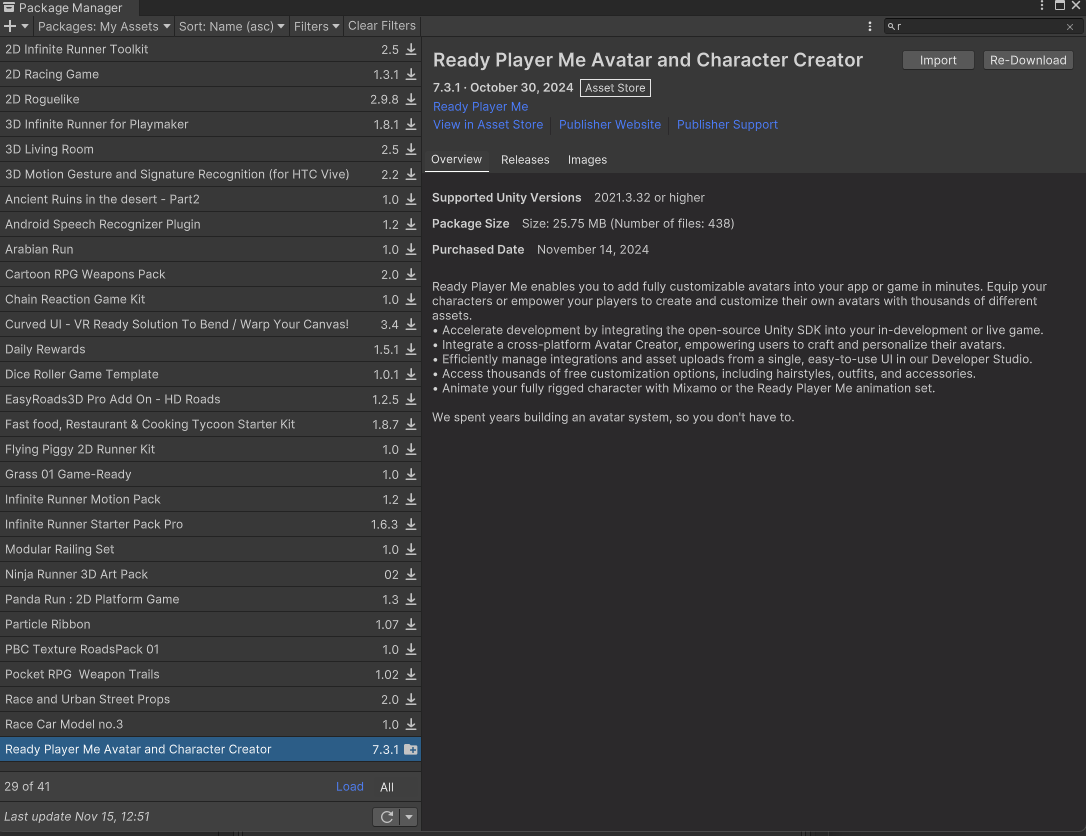Screen dimensions: 1086x836
Task: Click the Supported Unity Versions 2021.3.32 or higher value
Action: click(649, 197)
